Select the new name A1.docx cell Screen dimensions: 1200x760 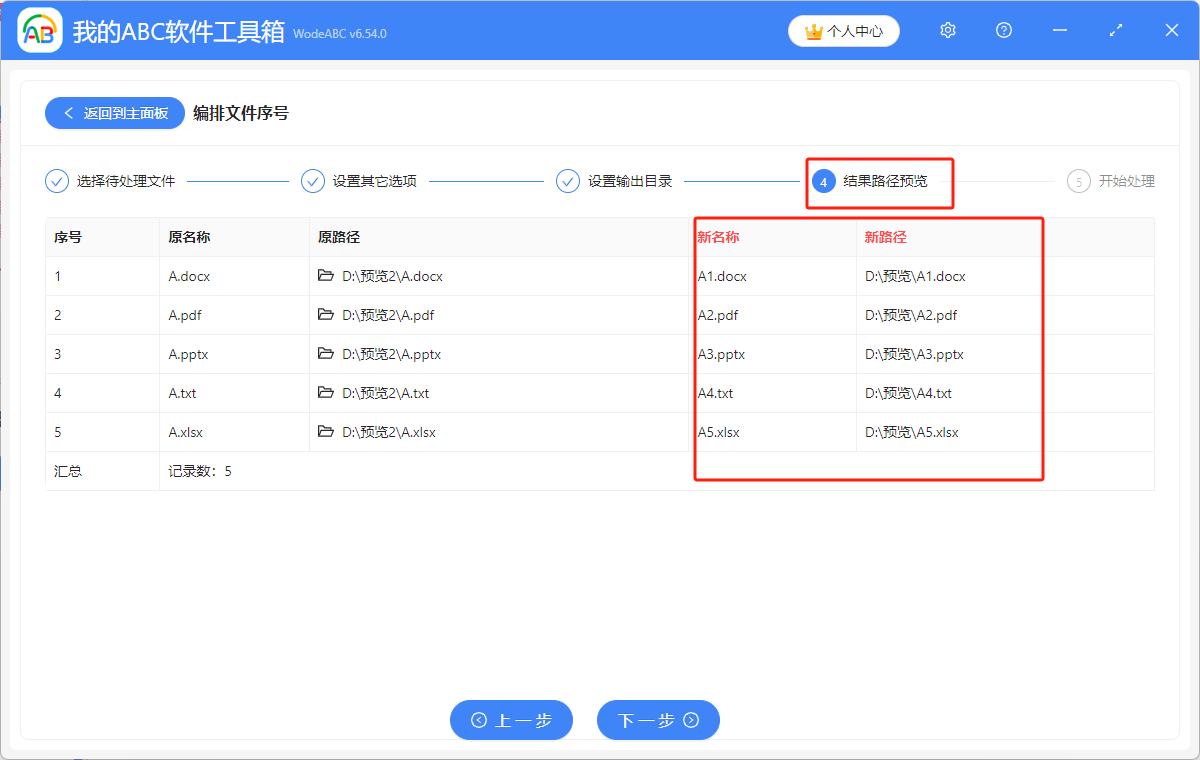pyautogui.click(x=722, y=276)
